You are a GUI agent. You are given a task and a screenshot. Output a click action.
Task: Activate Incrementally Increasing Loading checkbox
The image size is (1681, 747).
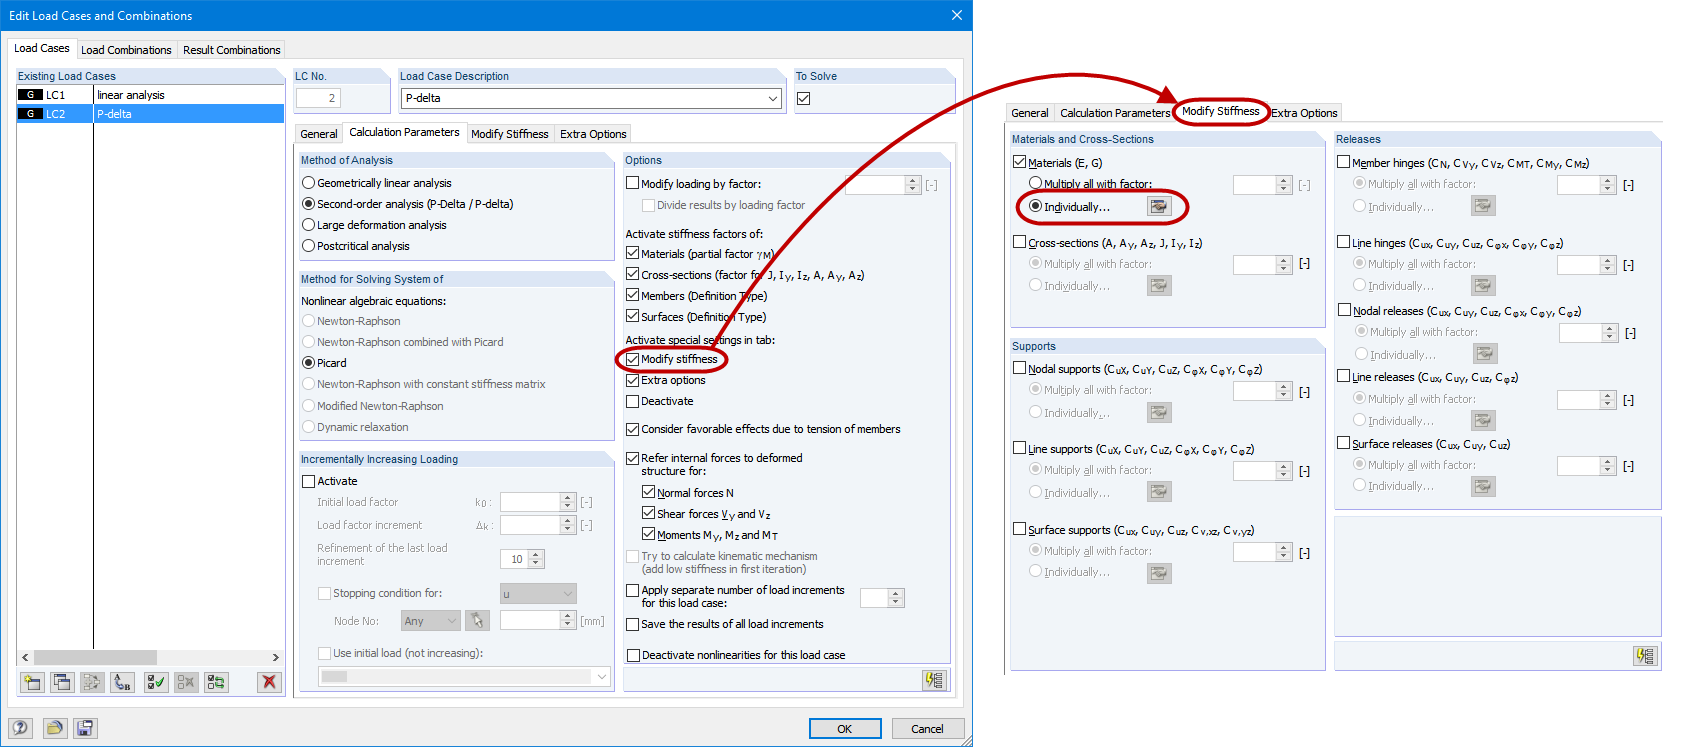(309, 481)
